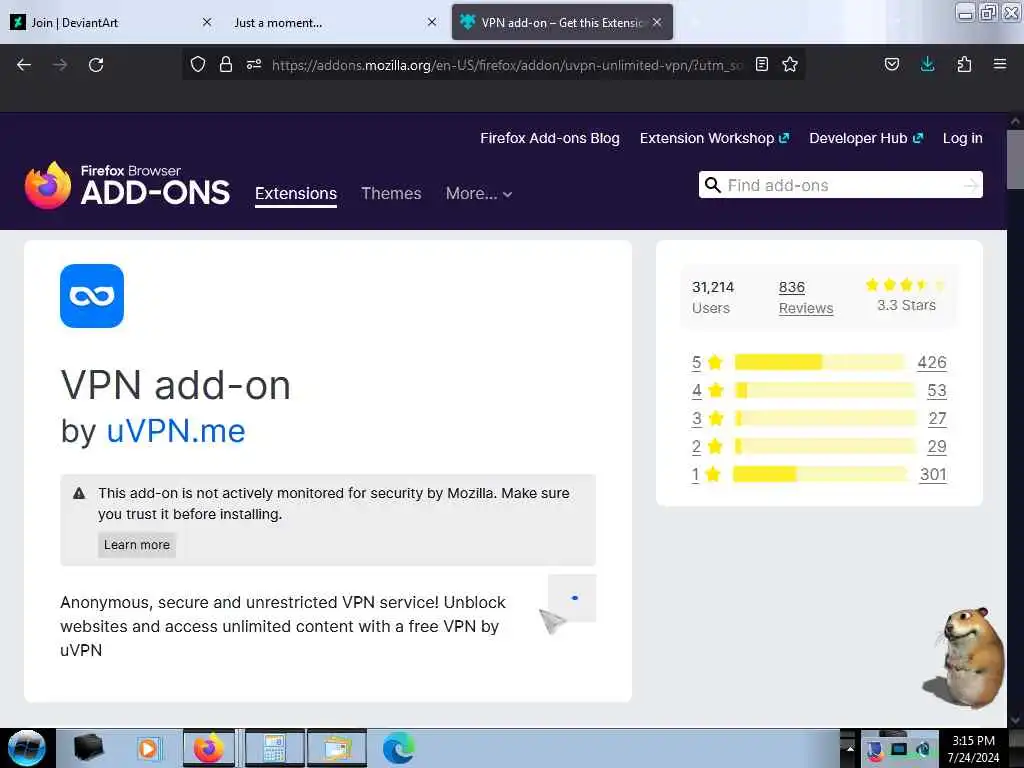Click the 1-star rating bar
1024x768 pixels.
click(x=820, y=474)
